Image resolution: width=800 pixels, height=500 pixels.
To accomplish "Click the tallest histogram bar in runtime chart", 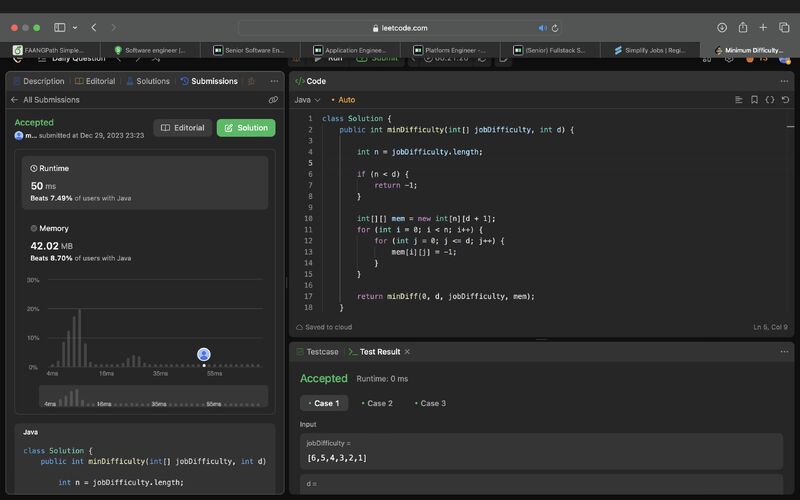I will 80,338.
